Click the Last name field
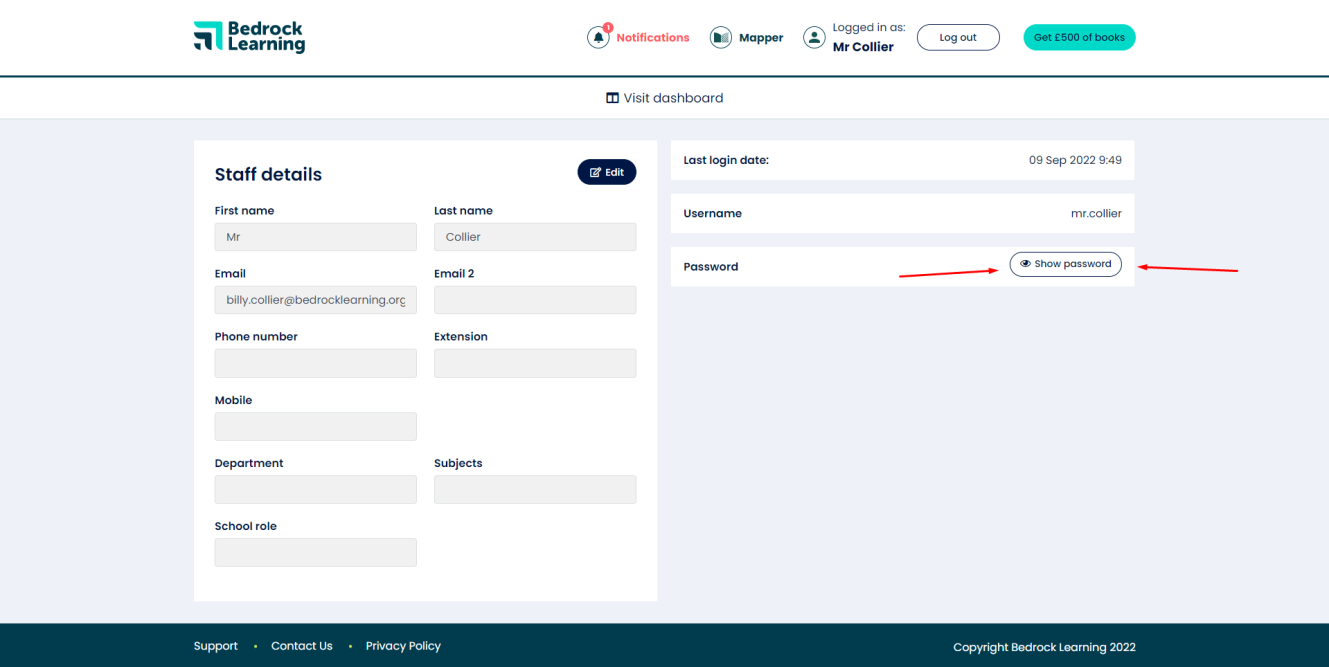 535,237
